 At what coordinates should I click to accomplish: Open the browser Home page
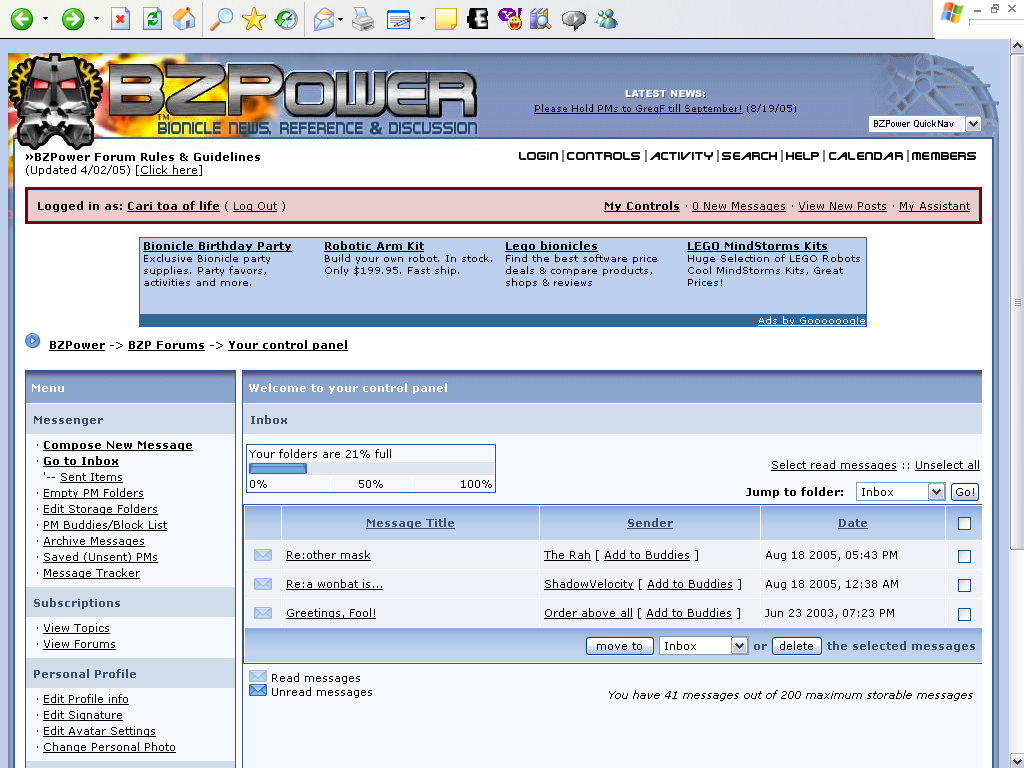(x=184, y=19)
